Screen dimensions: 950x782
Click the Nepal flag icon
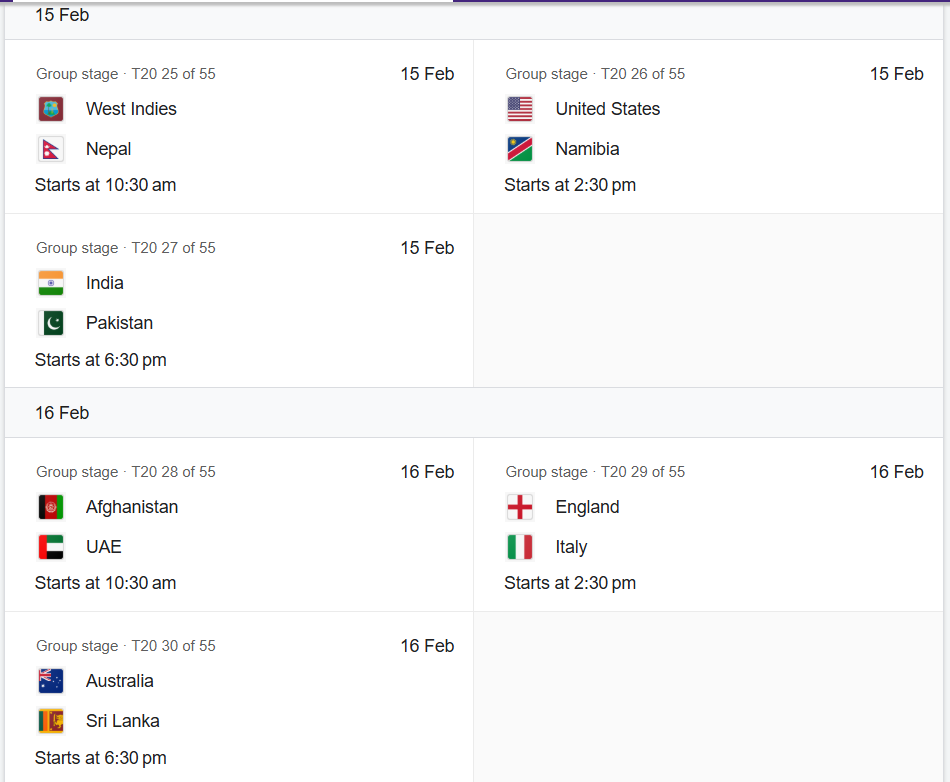(x=51, y=149)
